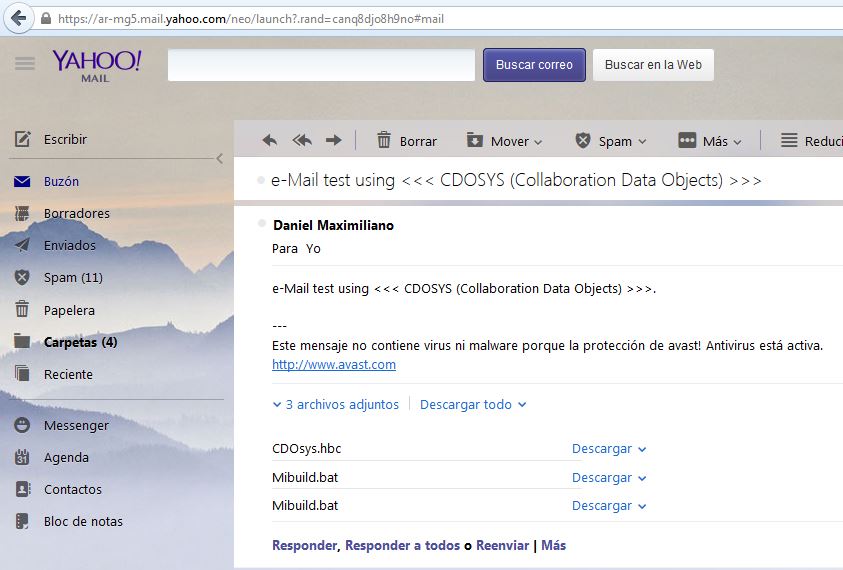Open the Buzón inbox folder
843x570 pixels.
[x=61, y=181]
